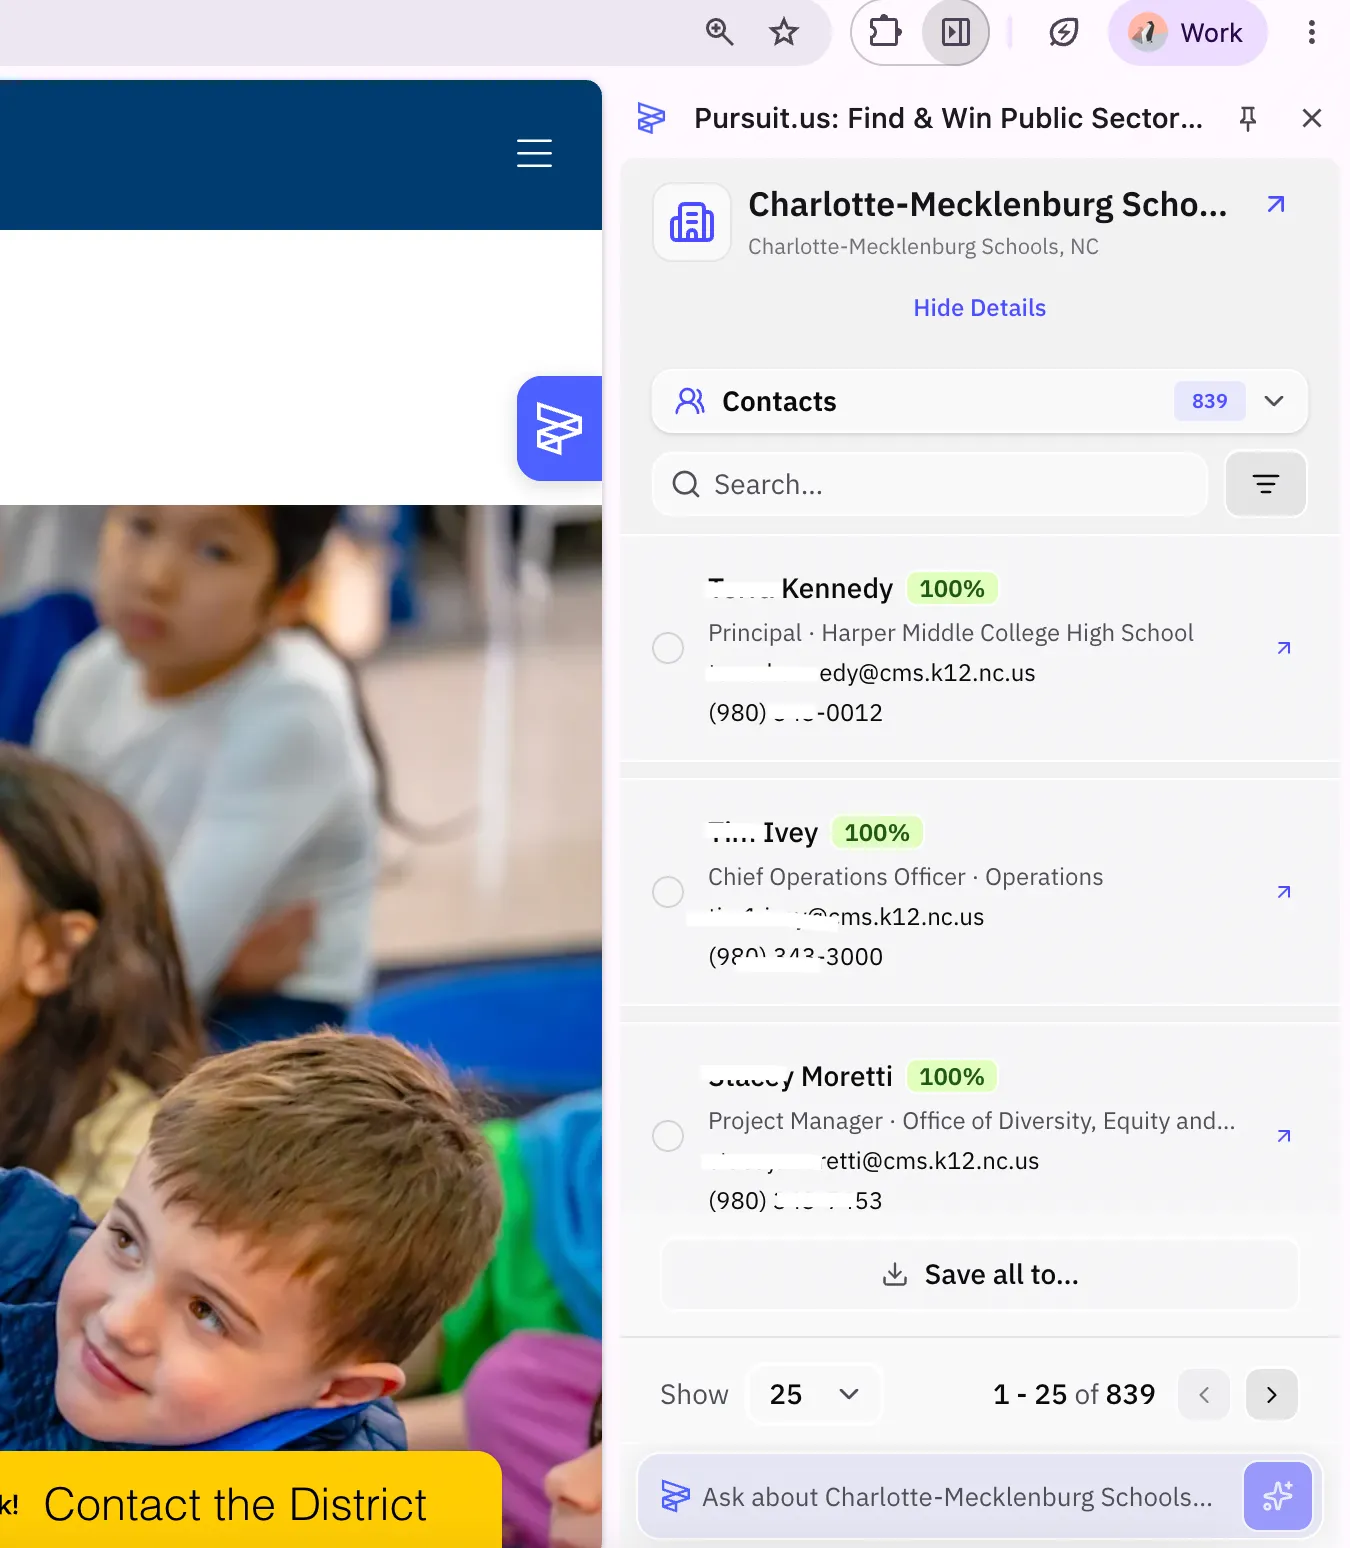This screenshot has width=1350, height=1548.
Task: Click the phone number ending in 3000
Action: 796,957
